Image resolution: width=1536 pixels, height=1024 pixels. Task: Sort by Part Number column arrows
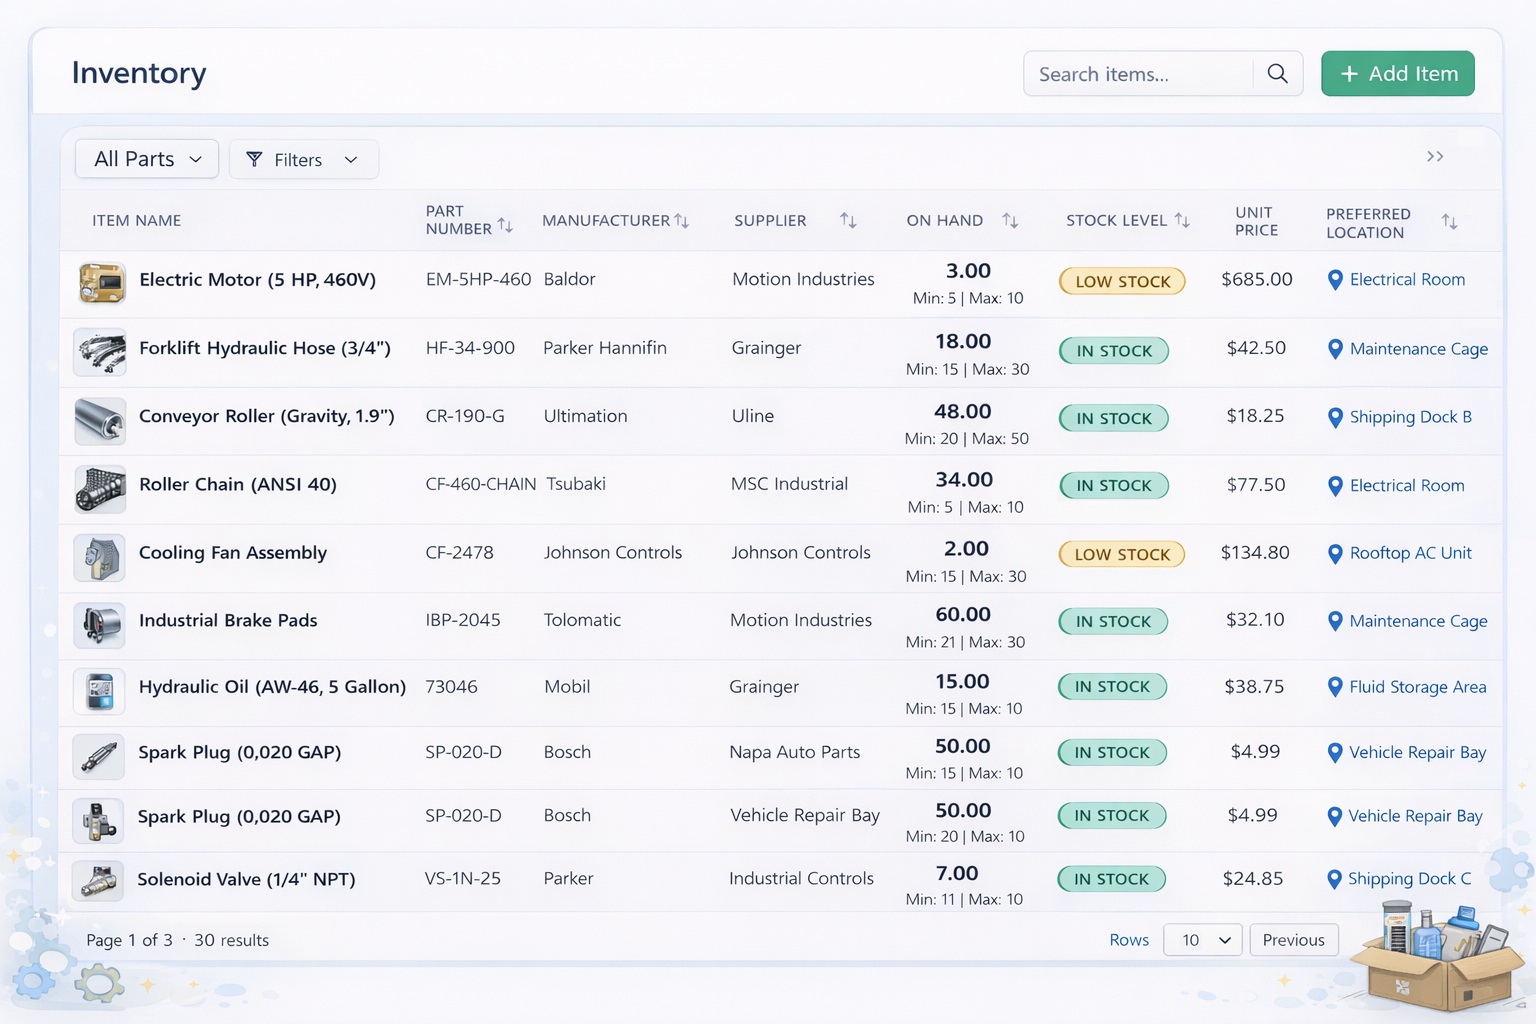(x=505, y=226)
